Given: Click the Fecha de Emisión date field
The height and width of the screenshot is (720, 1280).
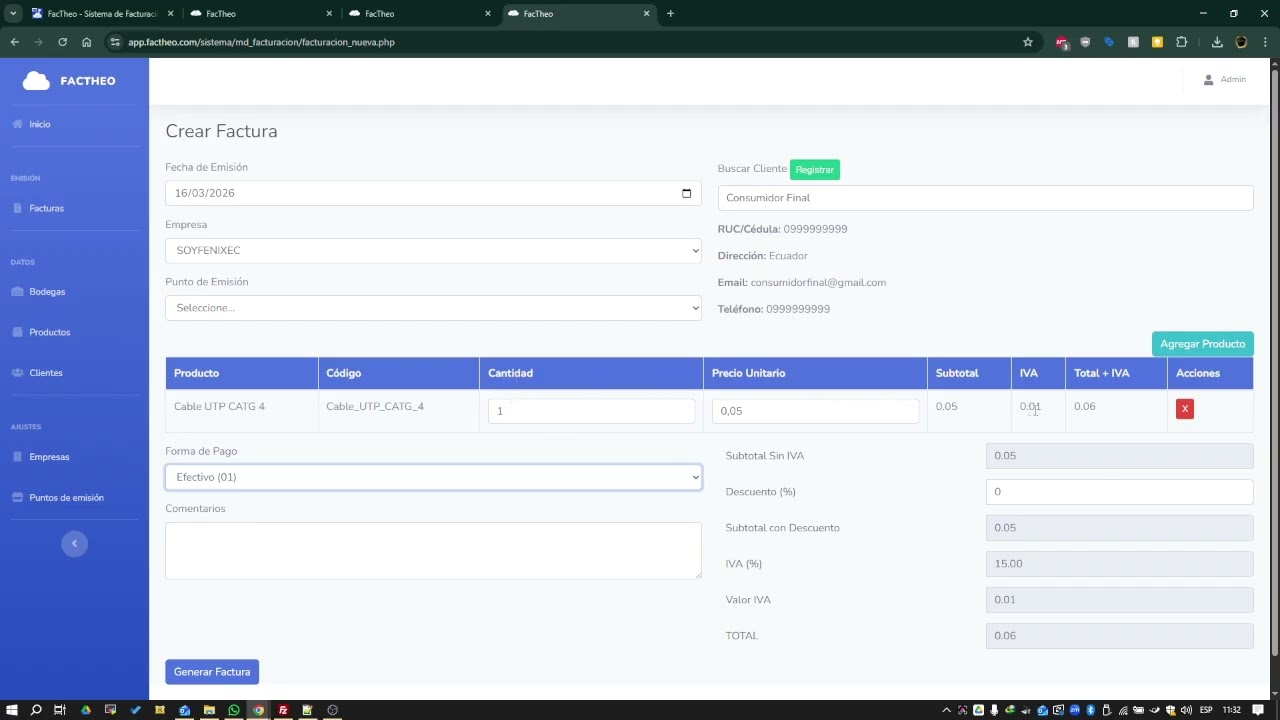Looking at the screenshot, I should (433, 193).
